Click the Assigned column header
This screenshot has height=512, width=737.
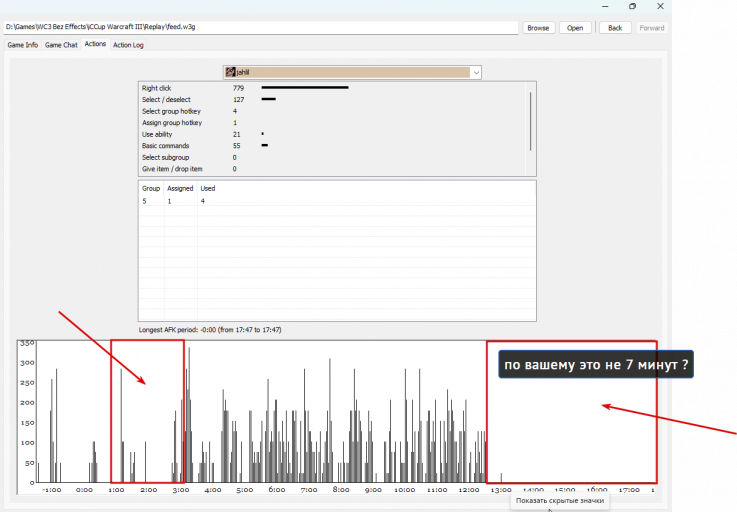(180, 188)
